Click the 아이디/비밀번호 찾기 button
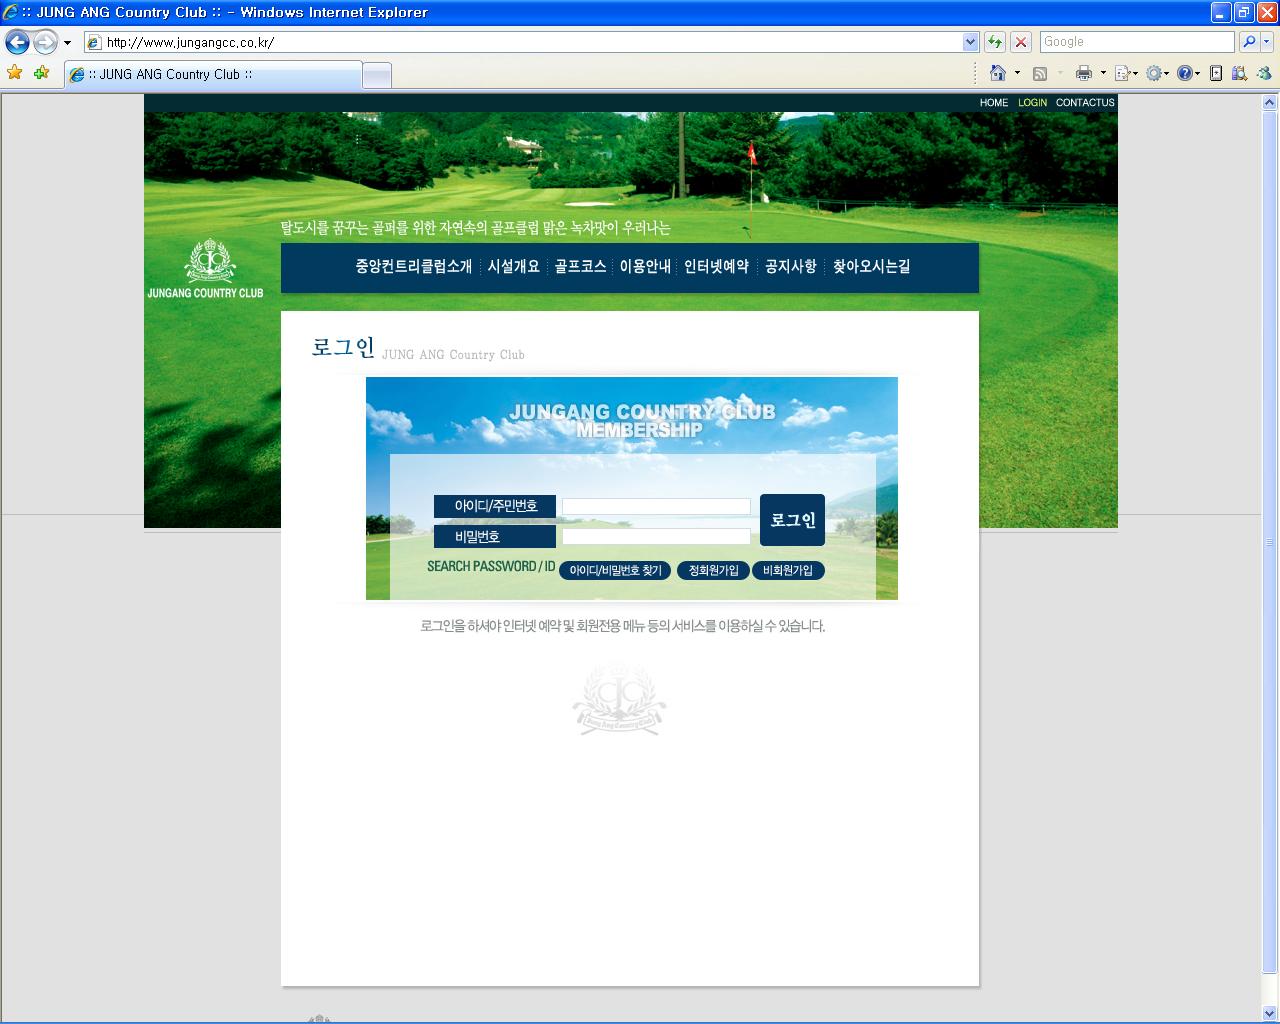 coord(615,570)
